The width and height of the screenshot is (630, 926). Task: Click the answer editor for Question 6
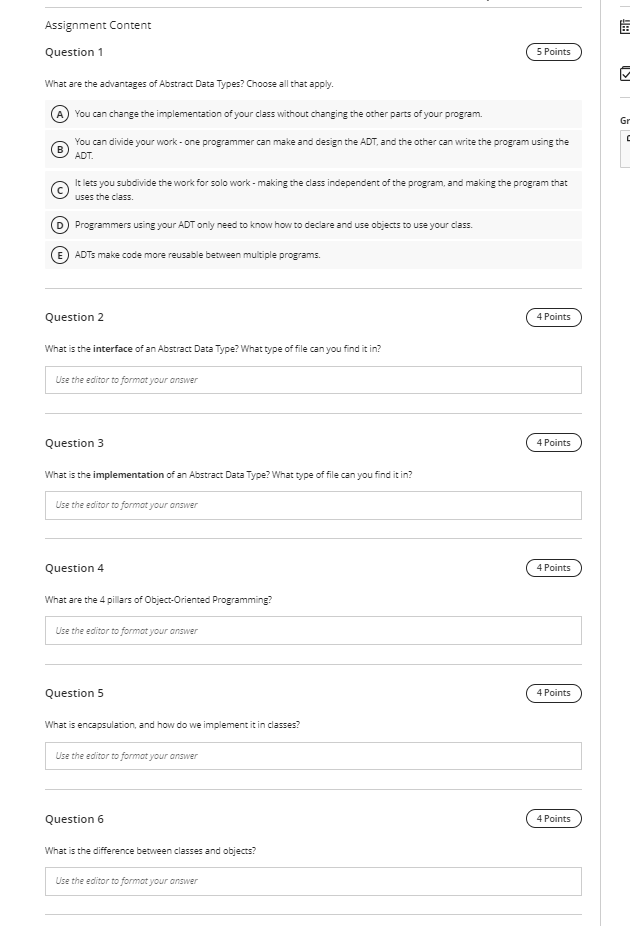(312, 881)
